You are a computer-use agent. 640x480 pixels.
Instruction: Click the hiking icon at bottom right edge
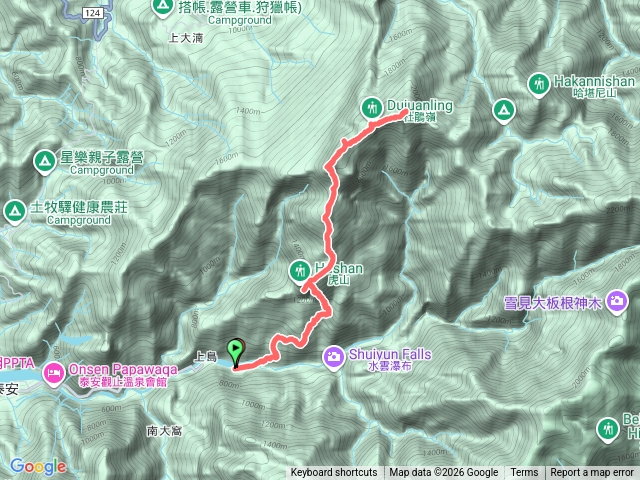pos(608,429)
